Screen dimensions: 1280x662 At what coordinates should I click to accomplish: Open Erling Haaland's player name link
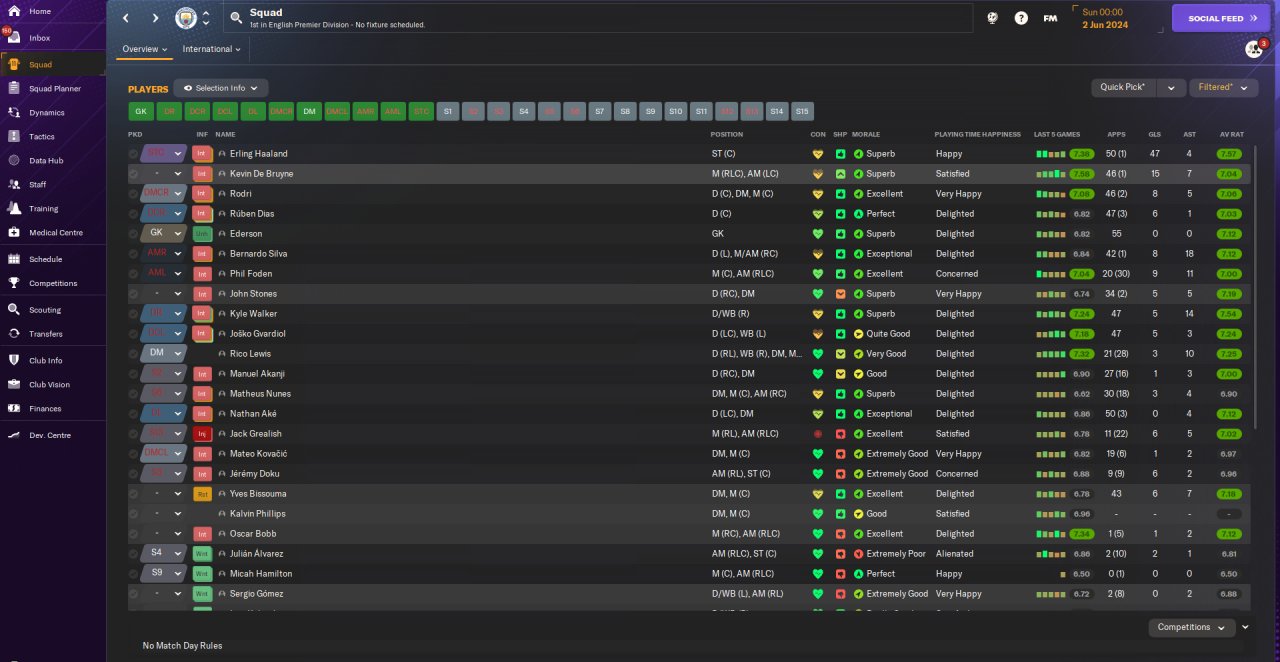(259, 154)
